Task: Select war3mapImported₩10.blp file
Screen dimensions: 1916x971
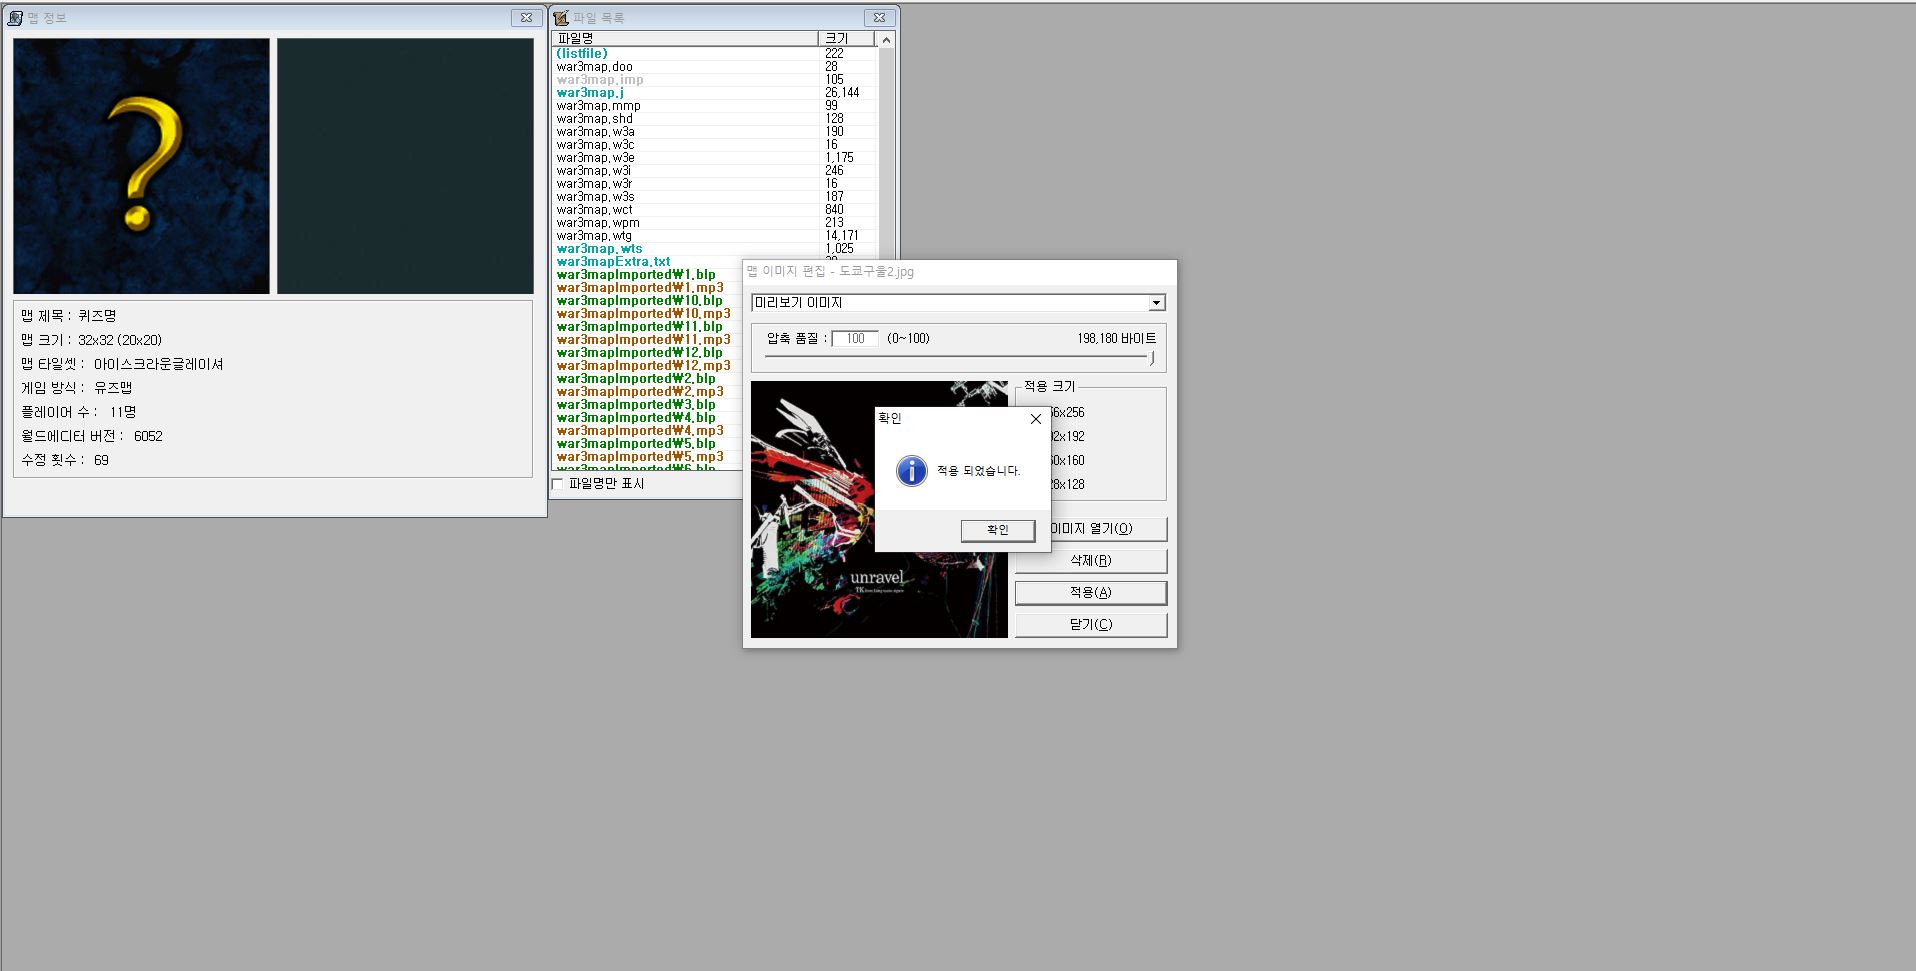Action: [639, 301]
